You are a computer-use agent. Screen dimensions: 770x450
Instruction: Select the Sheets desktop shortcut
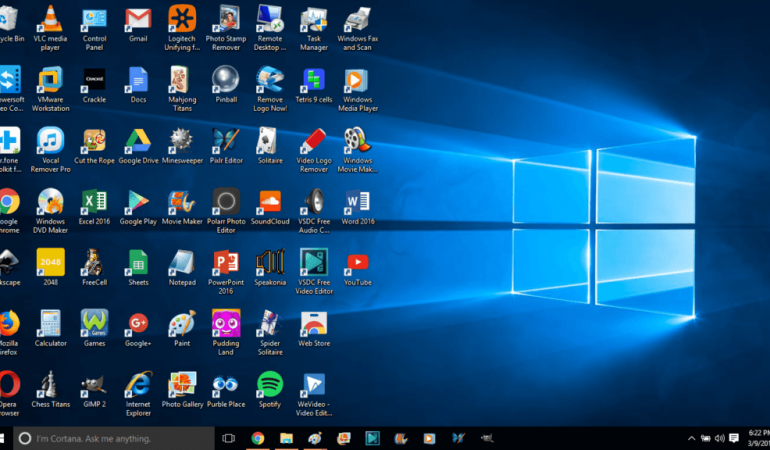138,262
